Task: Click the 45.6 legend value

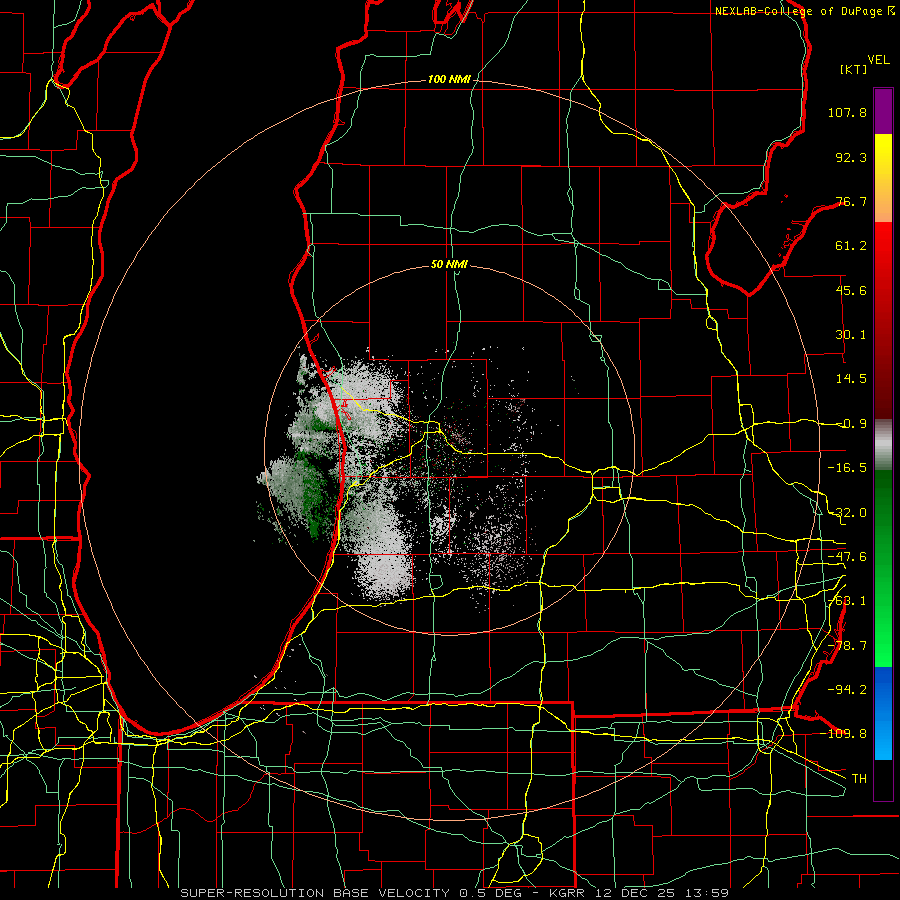Action: tap(851, 290)
